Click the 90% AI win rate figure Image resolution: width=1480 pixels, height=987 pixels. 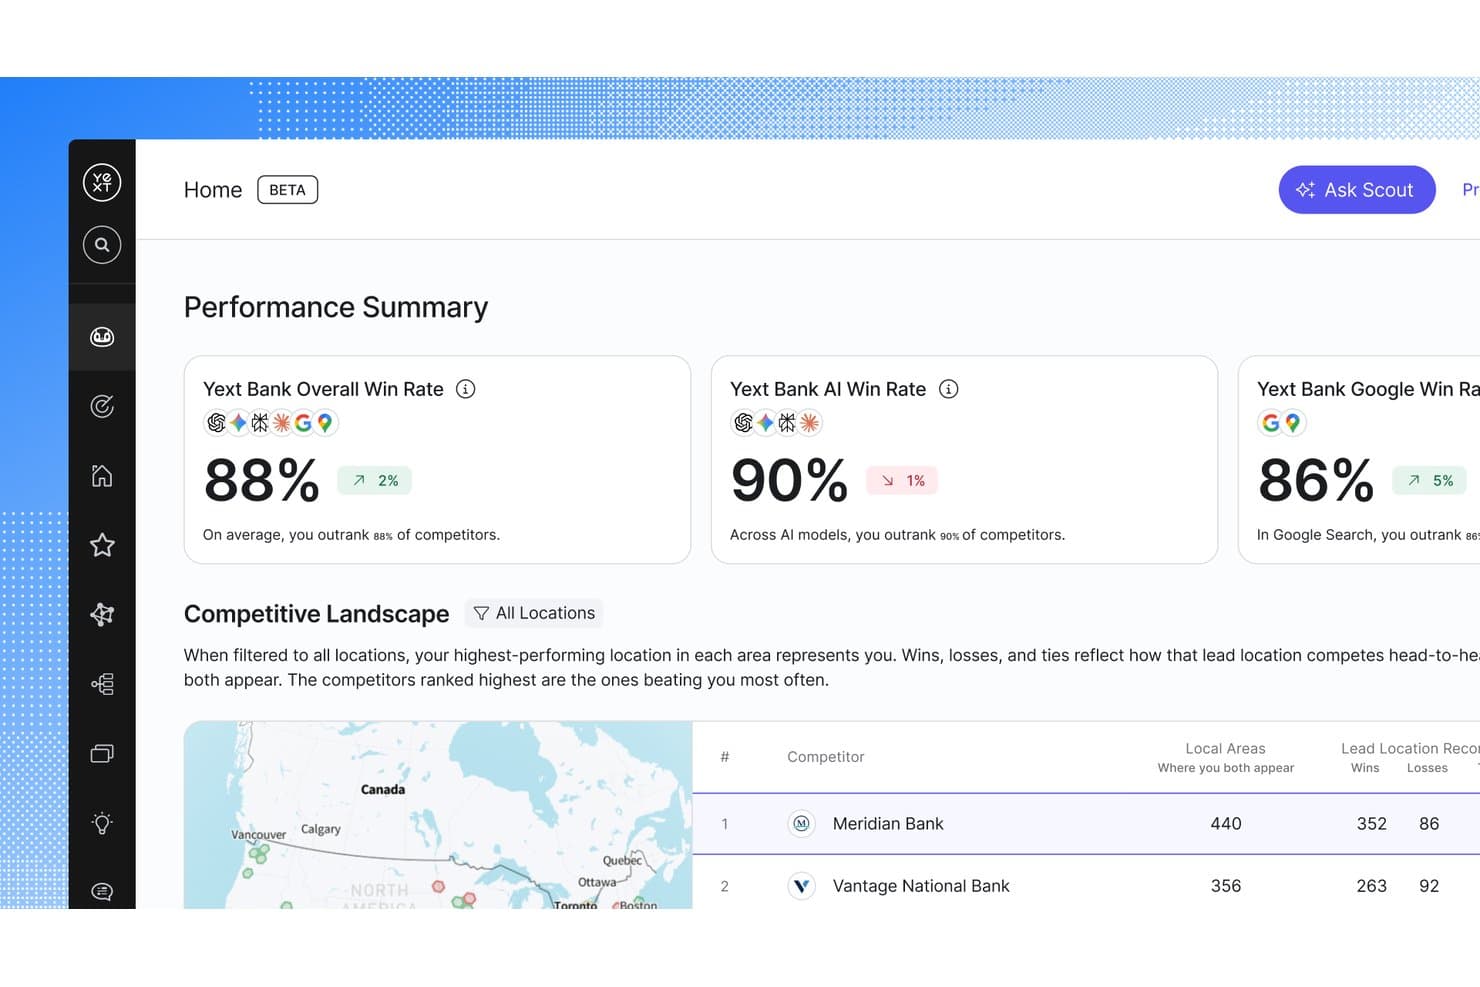click(x=789, y=481)
